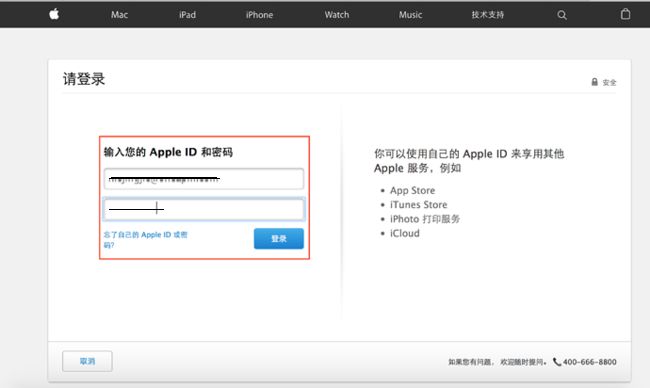Click the lock security icon
Screen dimensions: 650x388
pyautogui.click(x=594, y=82)
